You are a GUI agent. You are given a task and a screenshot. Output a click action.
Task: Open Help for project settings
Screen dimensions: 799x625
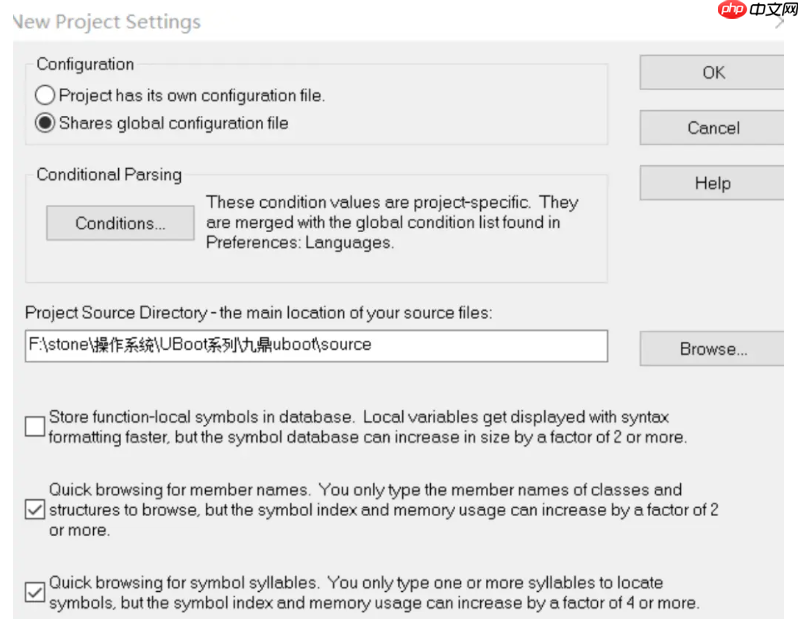coord(713,184)
